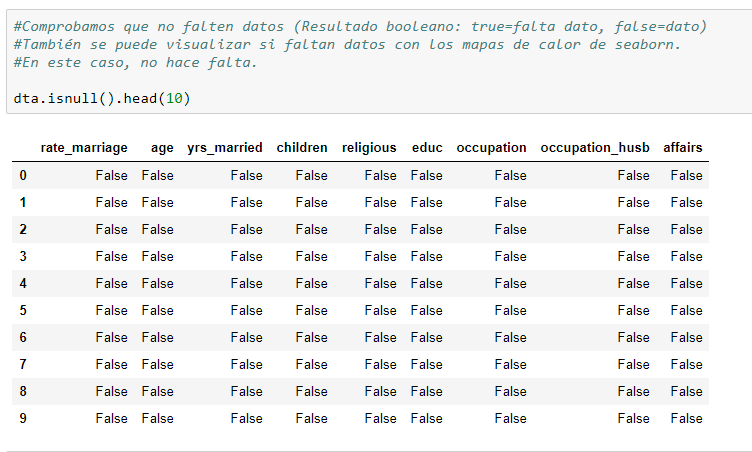Screen dimensions: 752x452
Task: Click the dta.isnull().head(10) code line
Action: [102, 99]
